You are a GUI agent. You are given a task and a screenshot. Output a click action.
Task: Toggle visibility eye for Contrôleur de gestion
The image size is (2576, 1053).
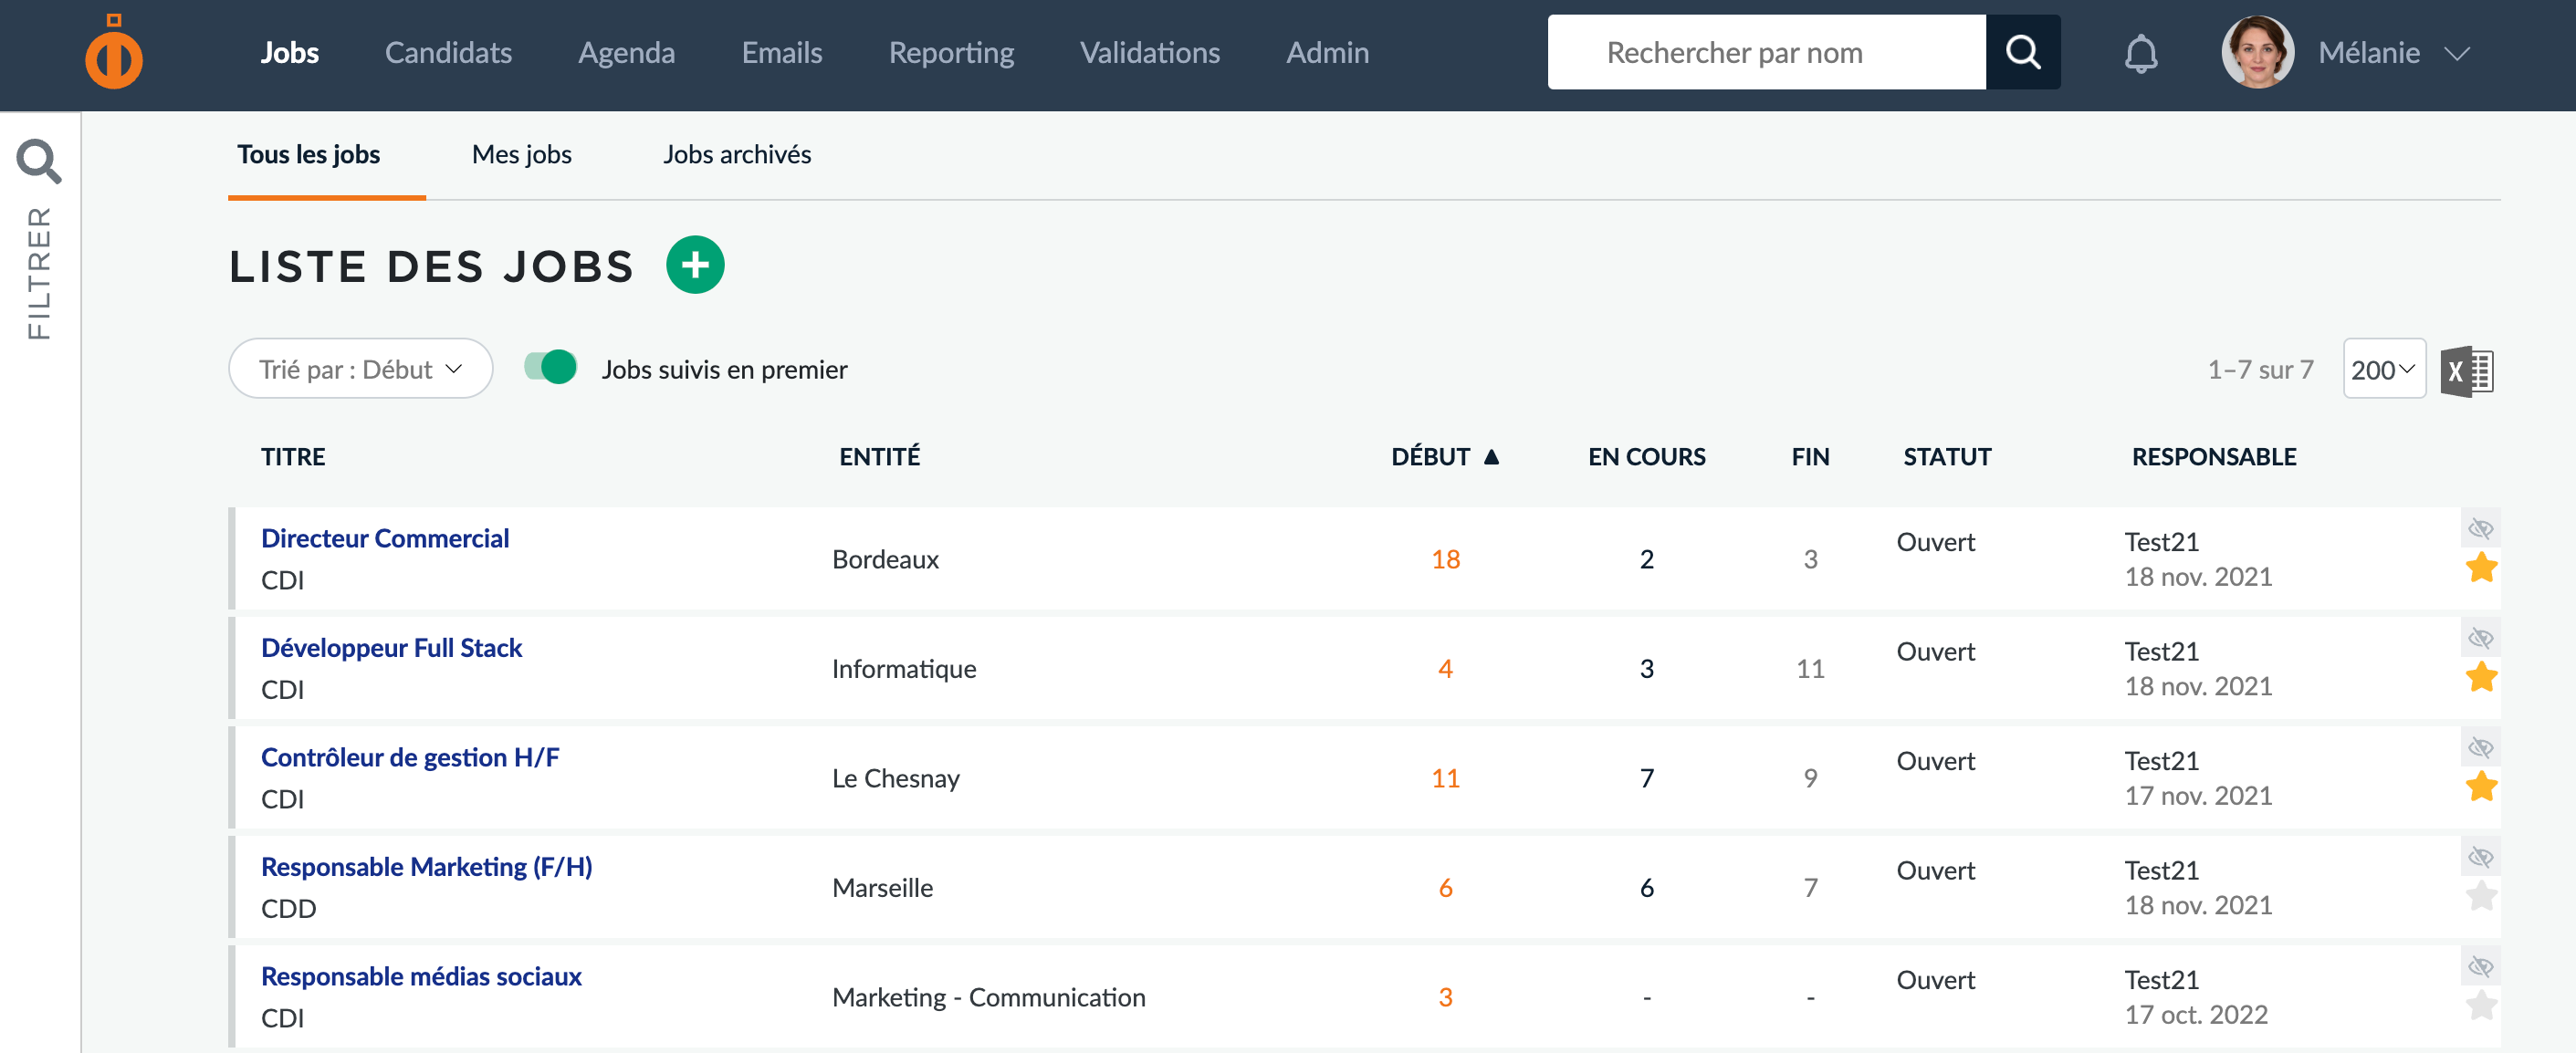[2480, 747]
